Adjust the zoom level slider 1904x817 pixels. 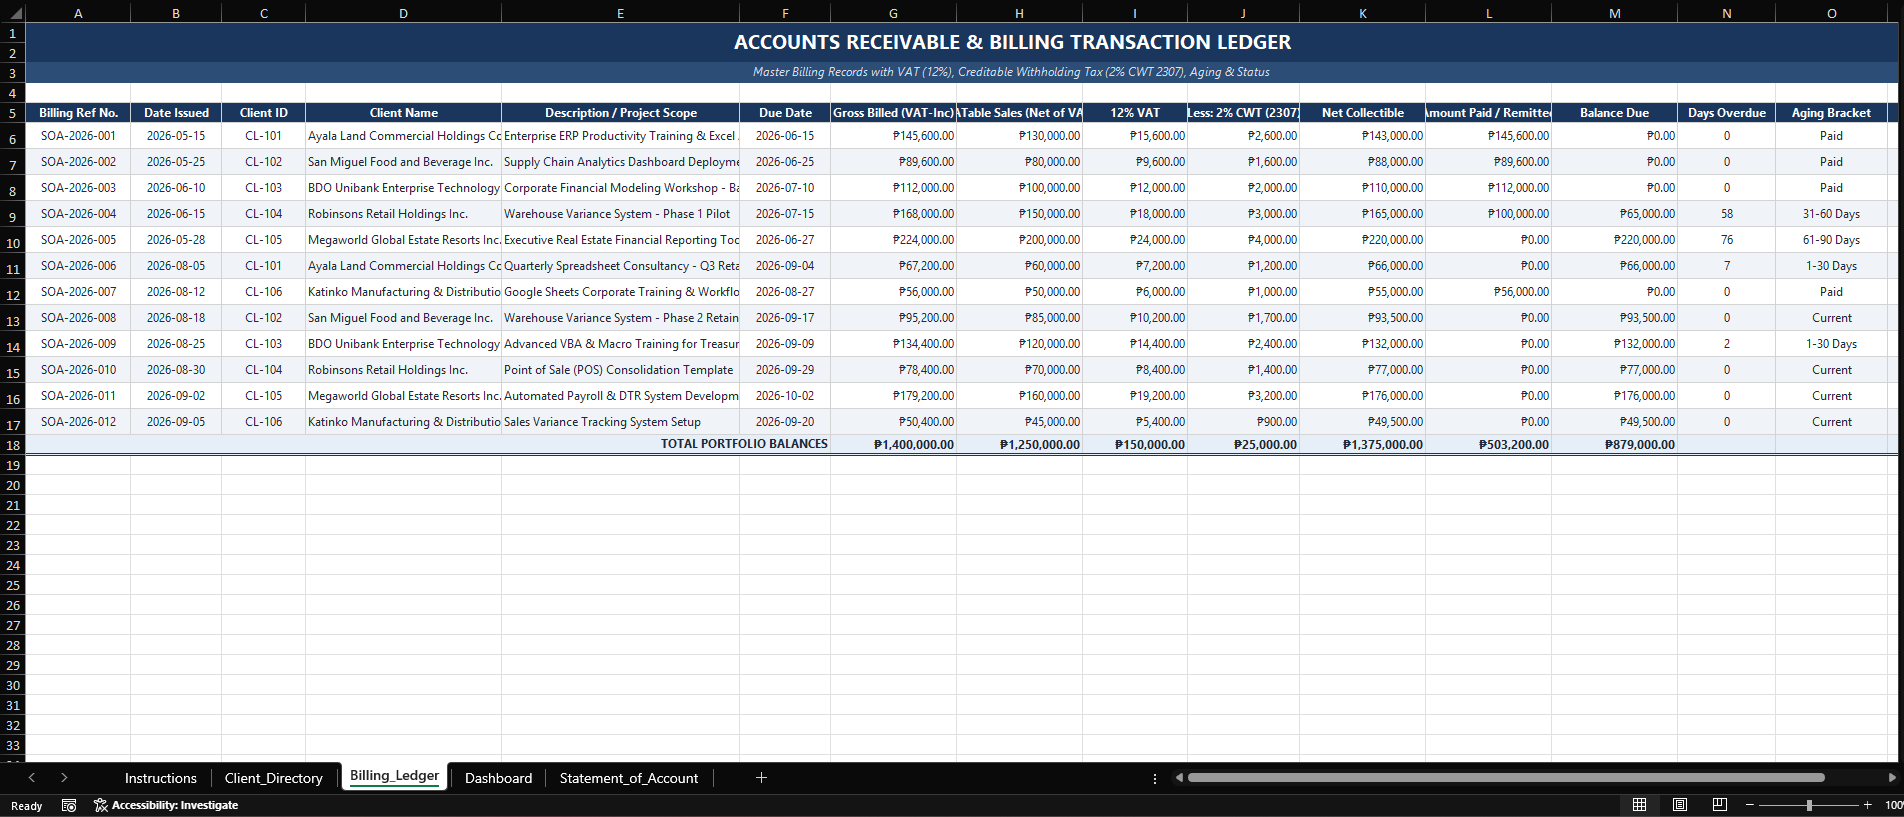coord(1809,805)
